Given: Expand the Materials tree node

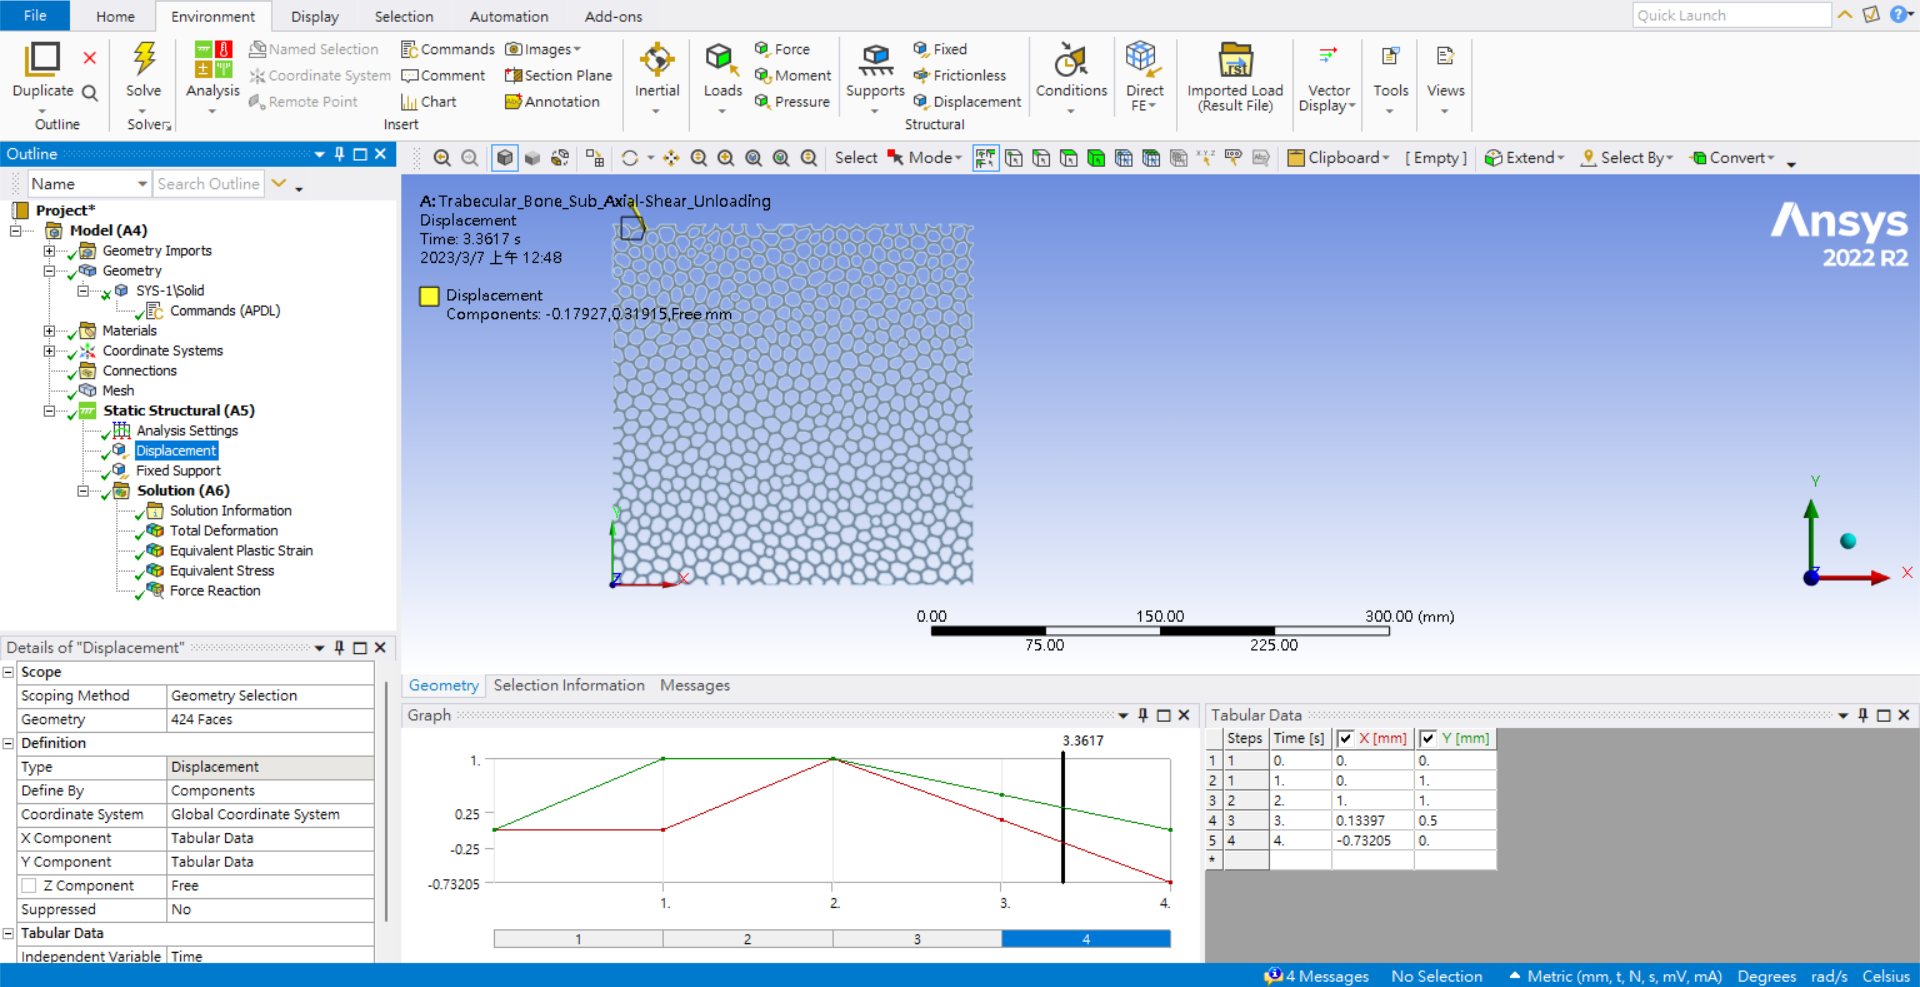Looking at the screenshot, I should click(x=49, y=331).
